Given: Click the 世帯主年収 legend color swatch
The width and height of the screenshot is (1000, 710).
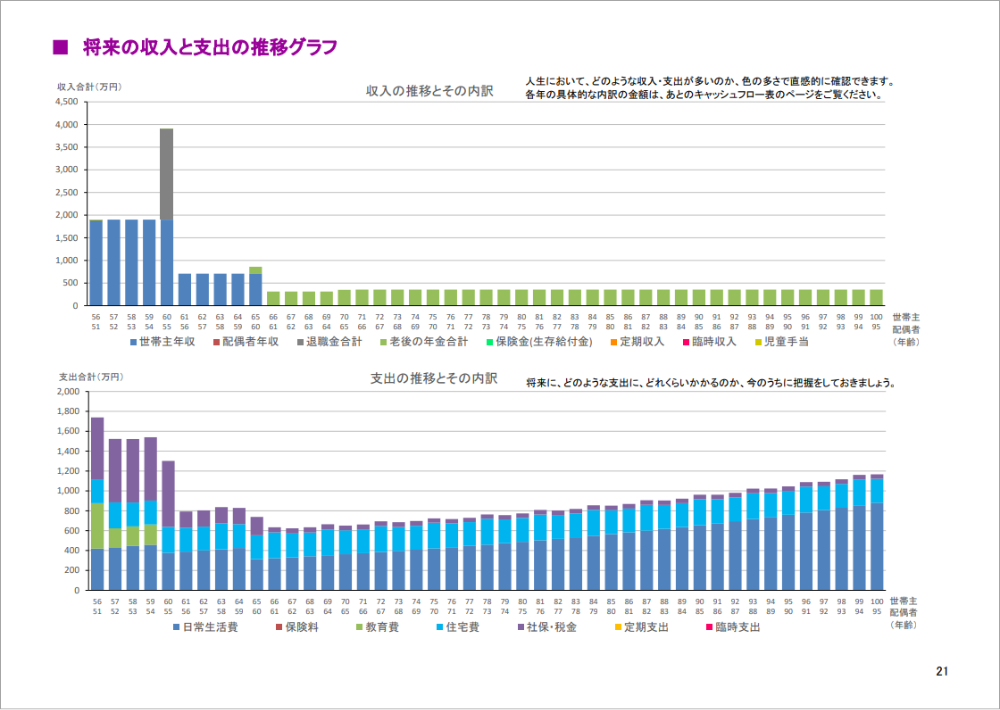Looking at the screenshot, I should 133,342.
